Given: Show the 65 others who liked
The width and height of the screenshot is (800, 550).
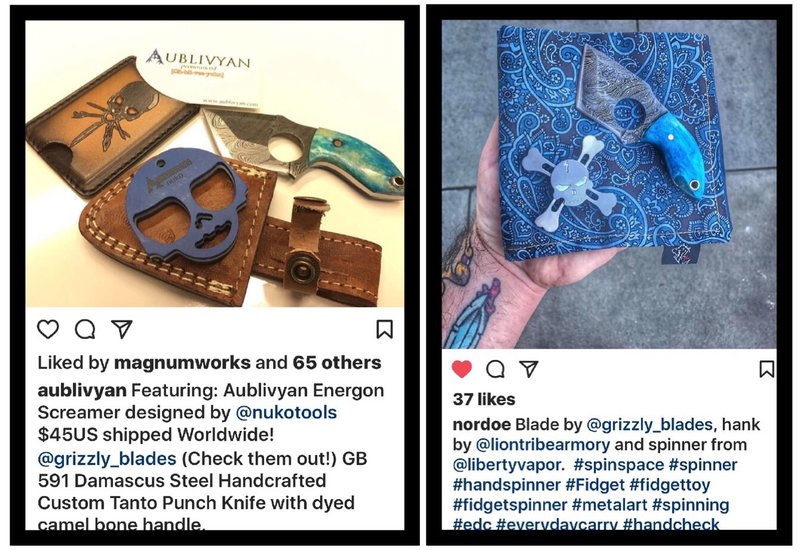Looking at the screenshot, I should (x=337, y=363).
